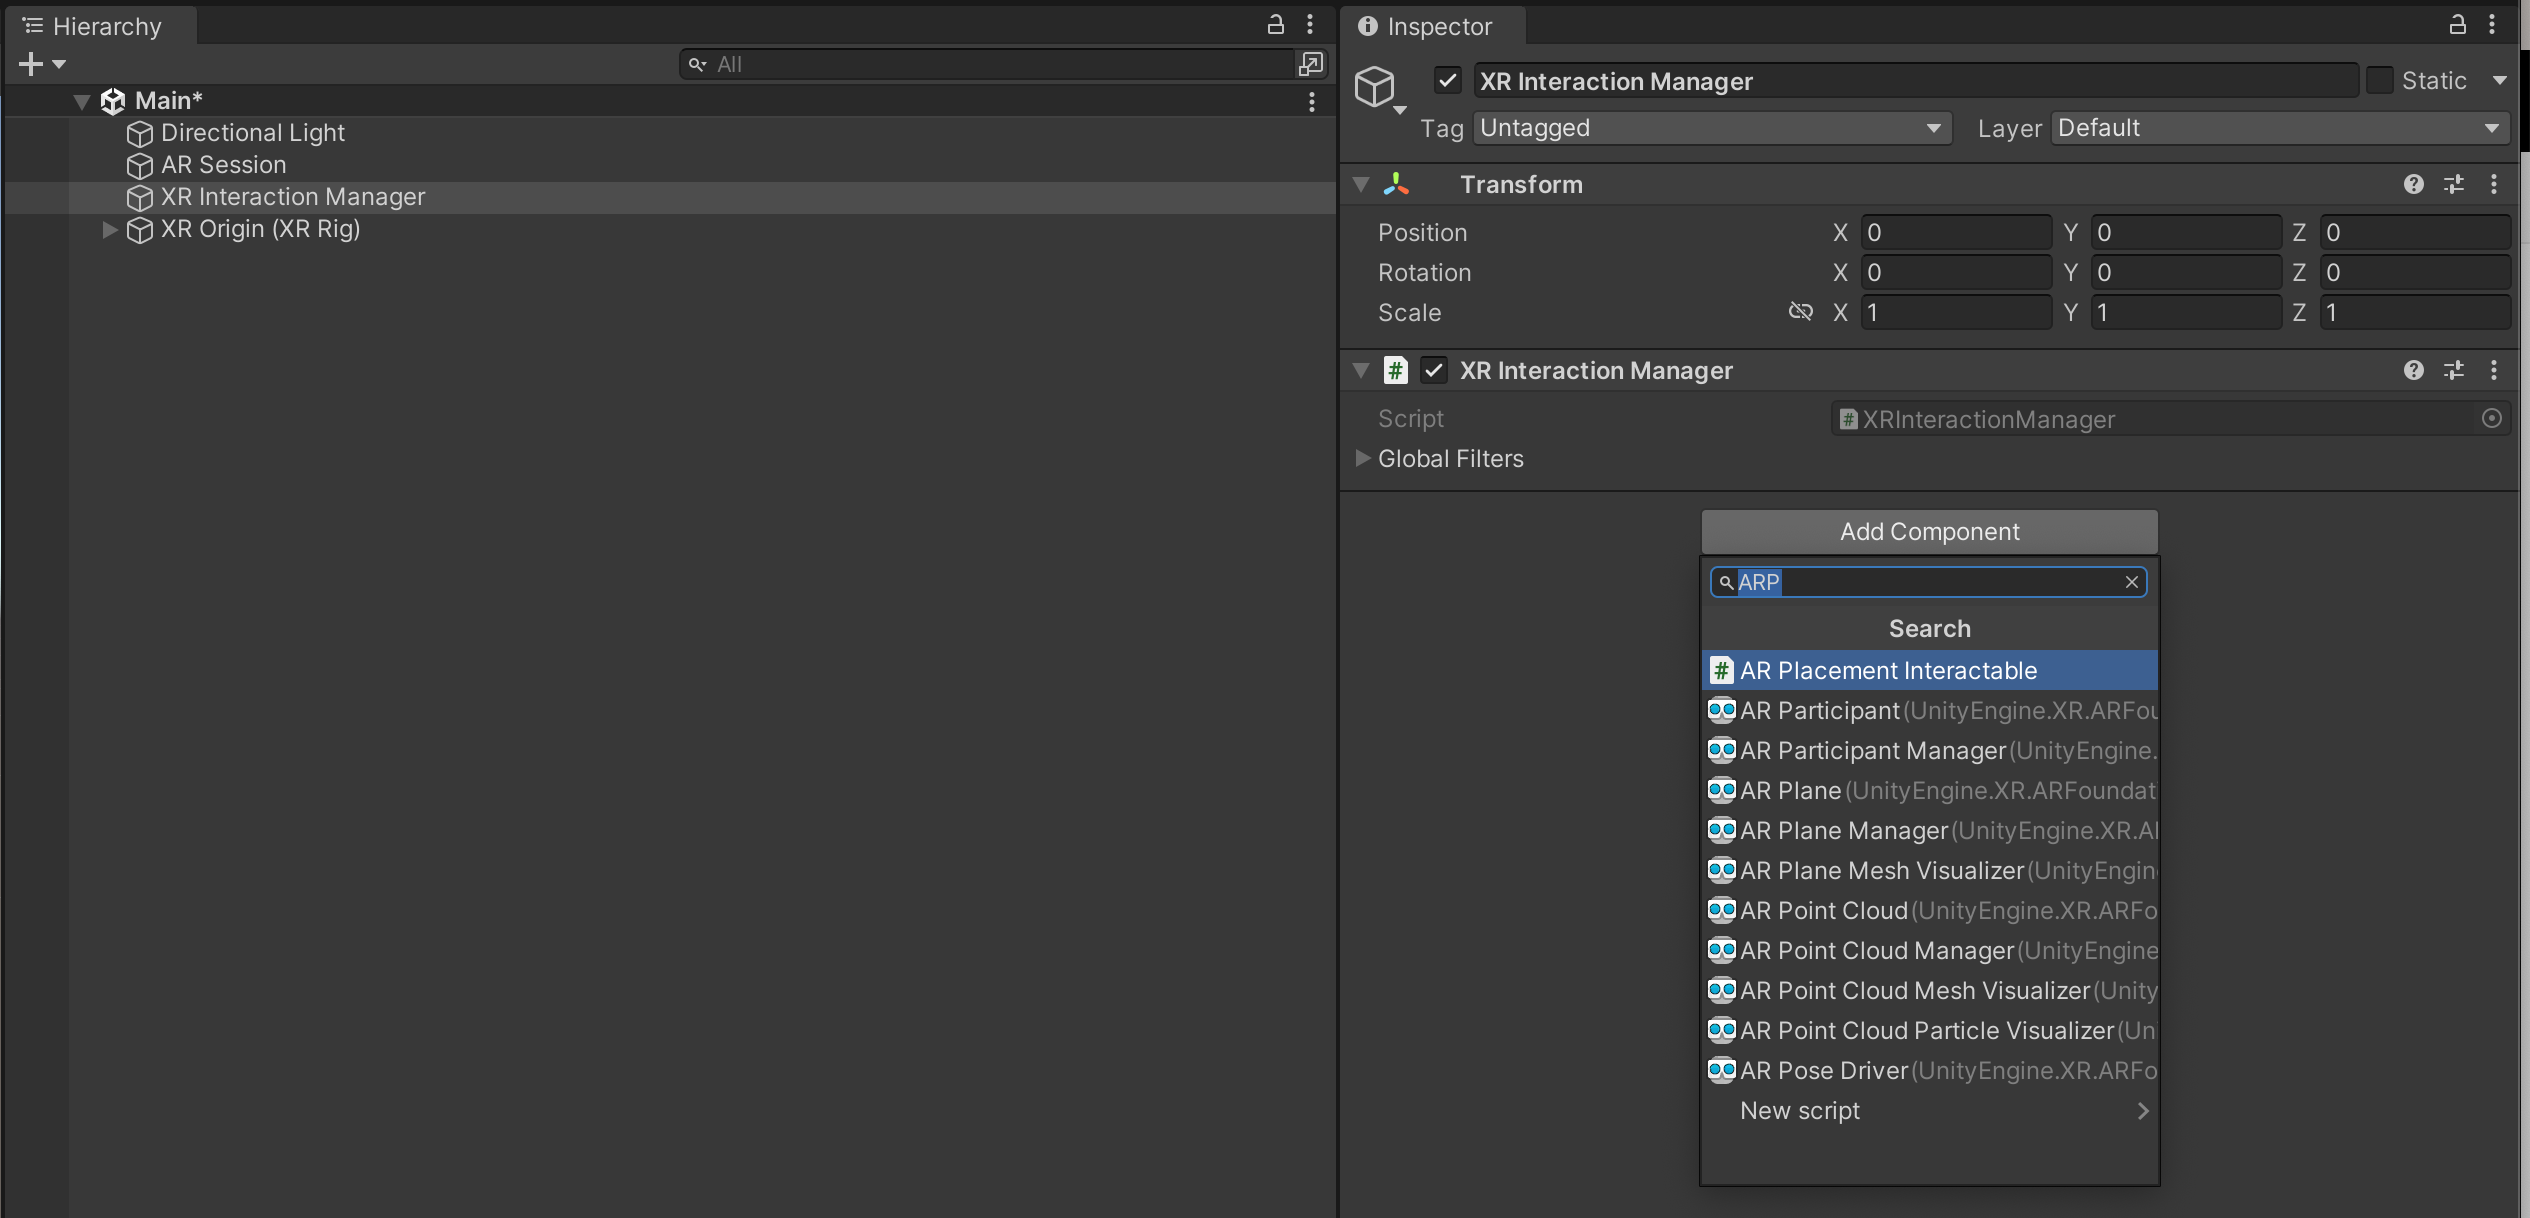Open the Tag Untagged dropdown
The image size is (2530, 1218).
click(x=1711, y=128)
